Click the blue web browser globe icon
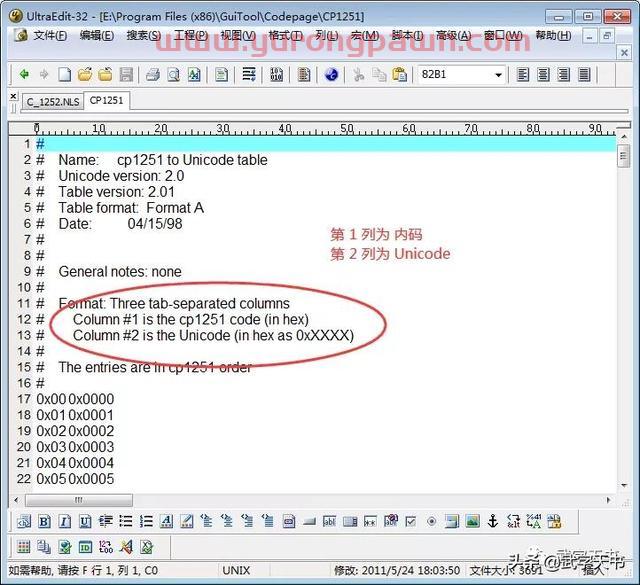The height and width of the screenshot is (585, 640). point(331,75)
